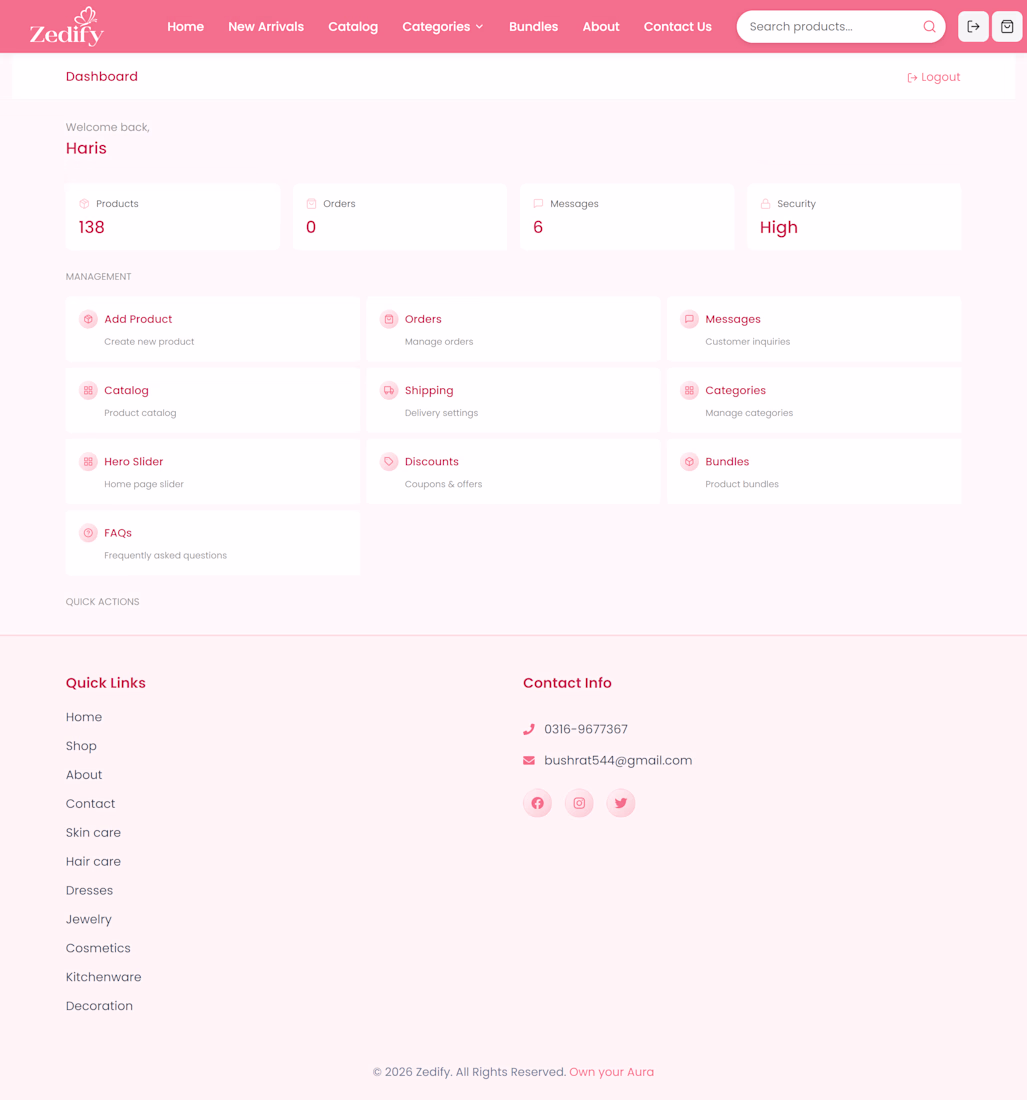
Task: Click the Security lock icon
Action: [765, 203]
